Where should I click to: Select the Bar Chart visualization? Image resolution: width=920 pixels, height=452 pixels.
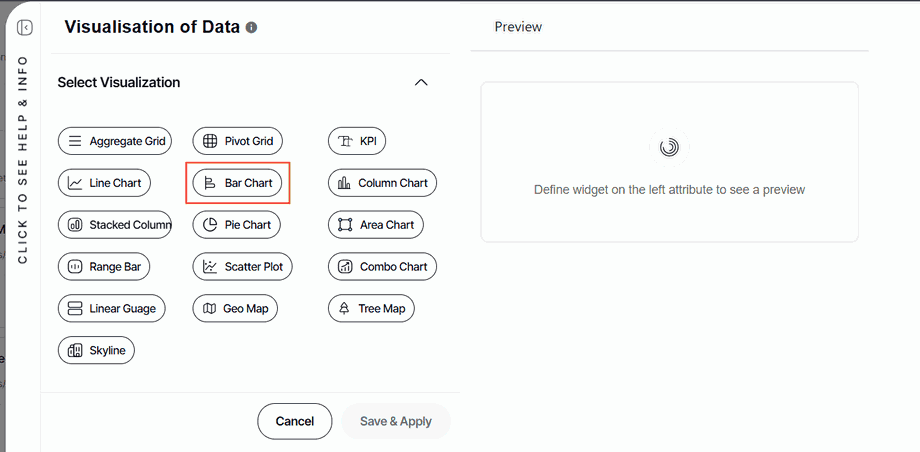click(238, 183)
